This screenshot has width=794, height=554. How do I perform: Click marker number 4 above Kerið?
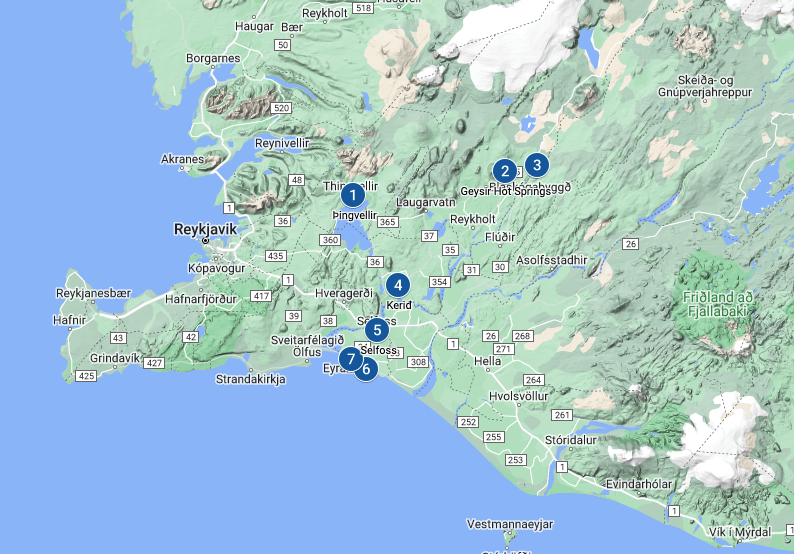click(x=397, y=284)
